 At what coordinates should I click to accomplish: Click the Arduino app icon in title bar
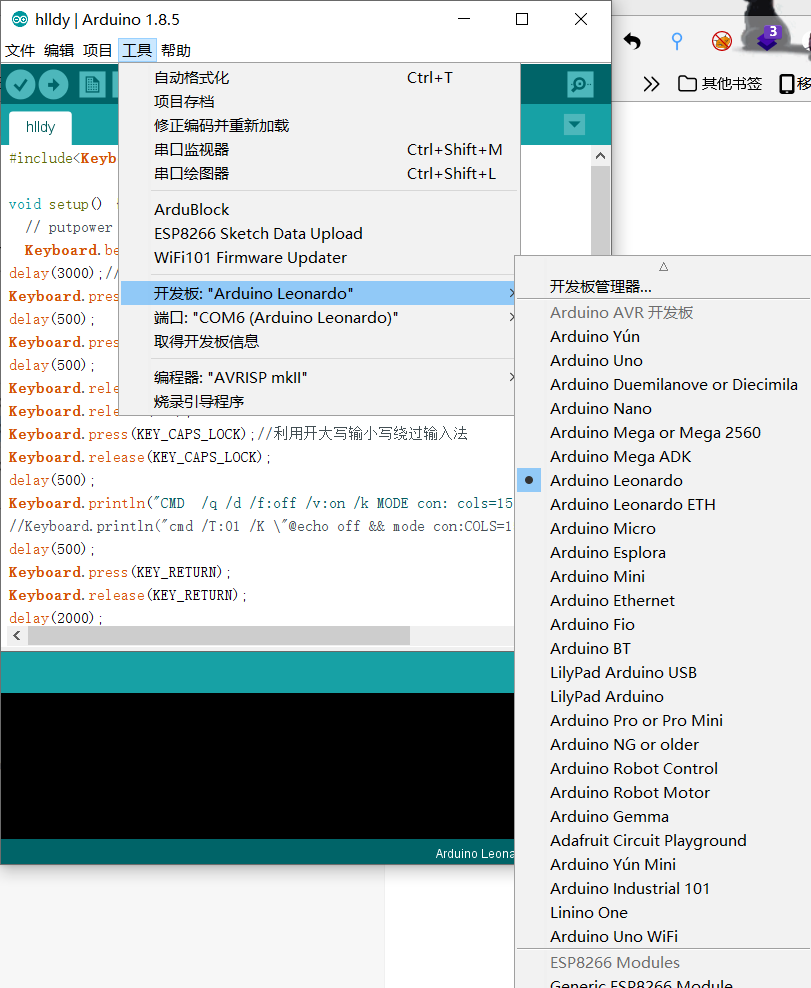pos(20,20)
